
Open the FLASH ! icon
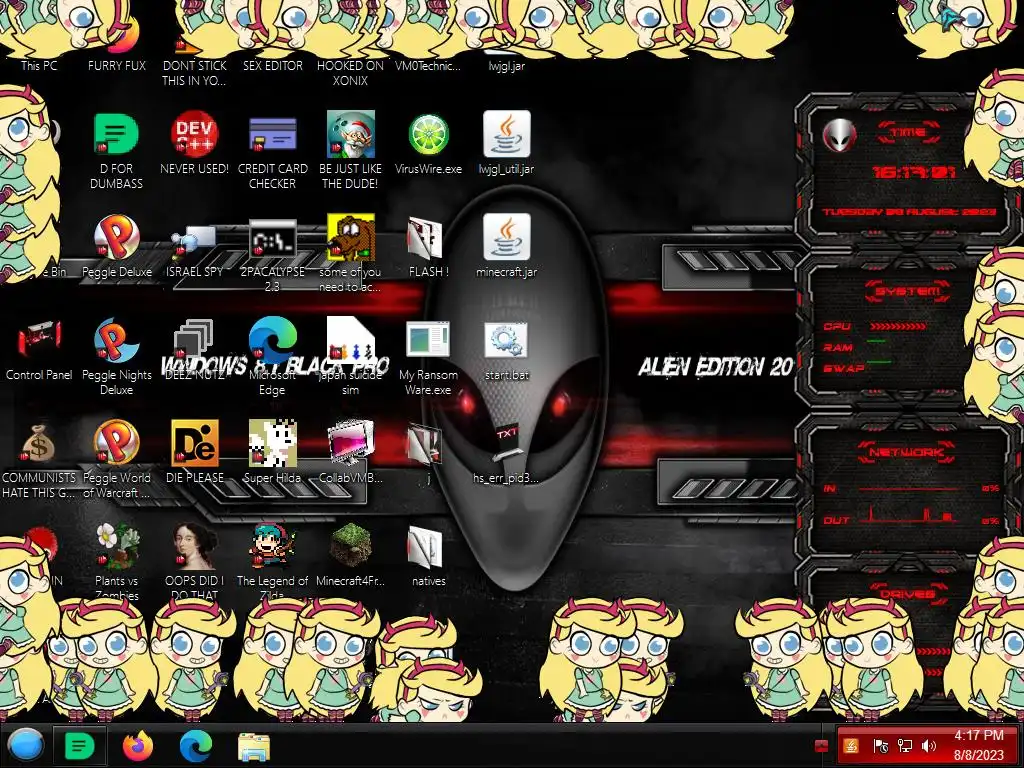425,238
